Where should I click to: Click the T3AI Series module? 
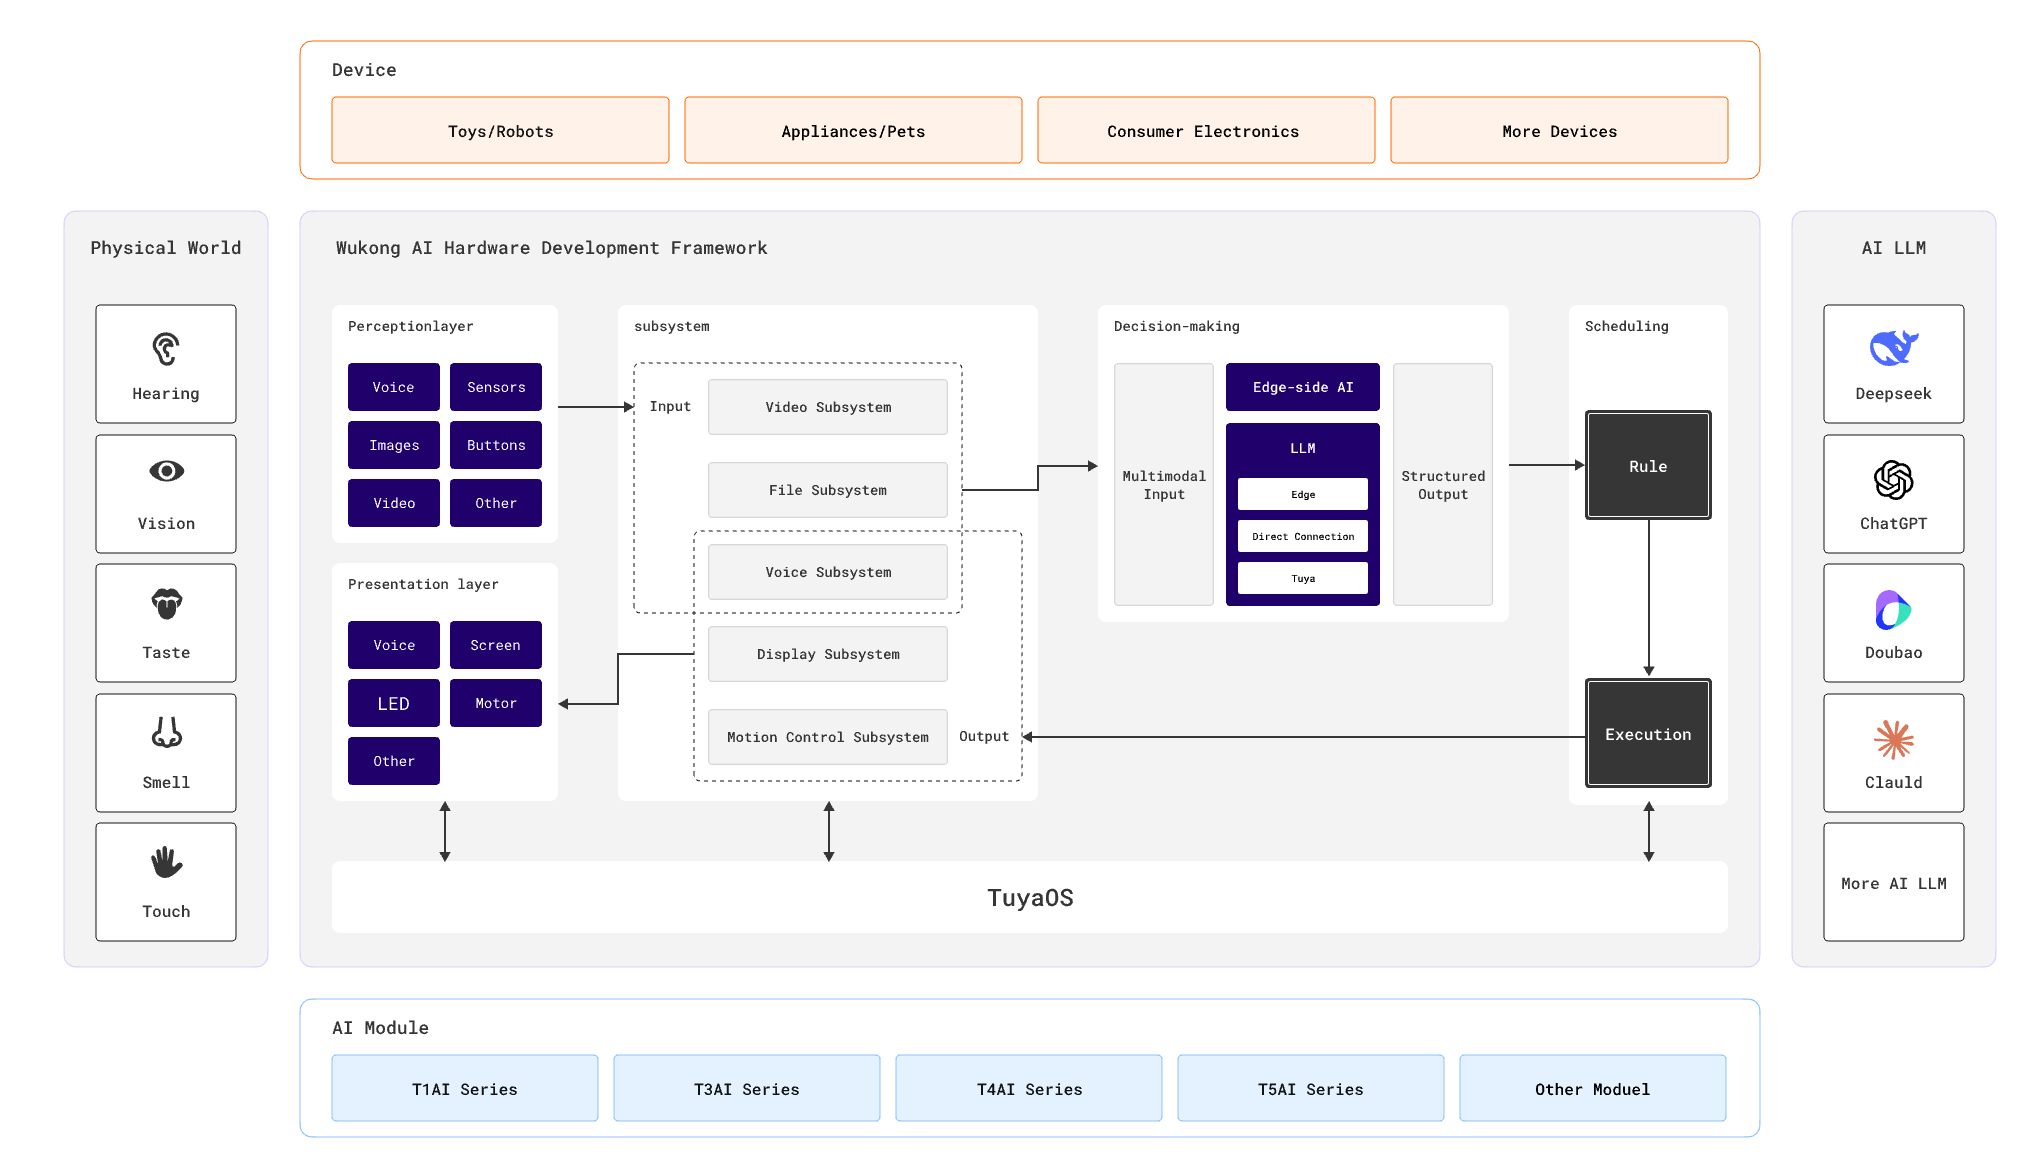[747, 1088]
